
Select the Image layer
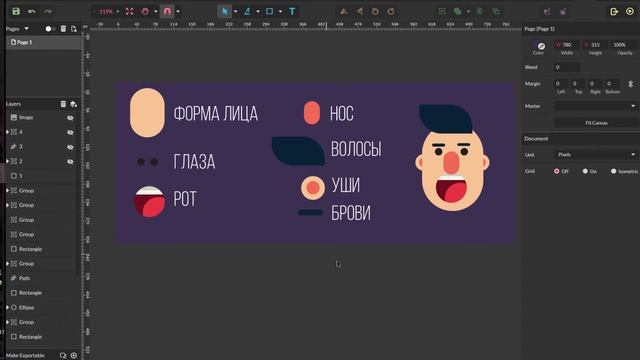coord(41,118)
